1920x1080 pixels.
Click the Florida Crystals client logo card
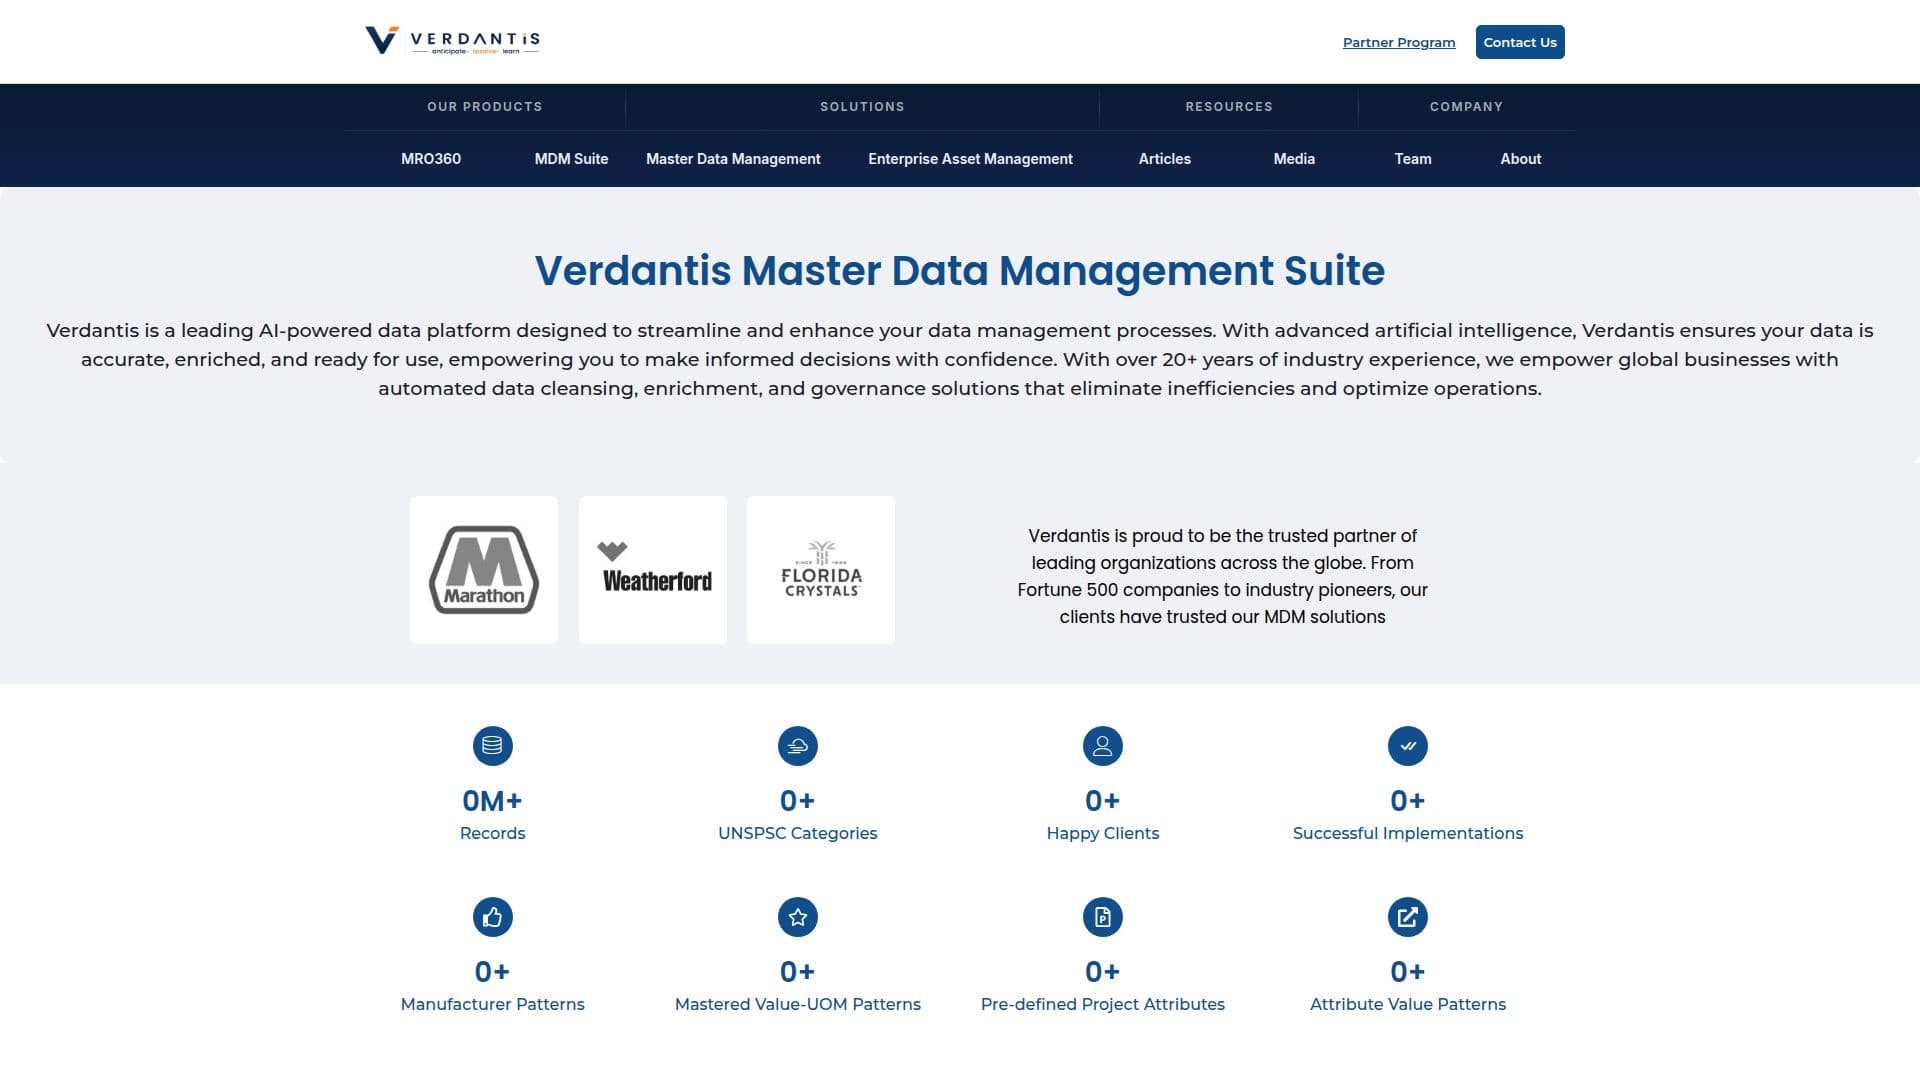click(821, 570)
